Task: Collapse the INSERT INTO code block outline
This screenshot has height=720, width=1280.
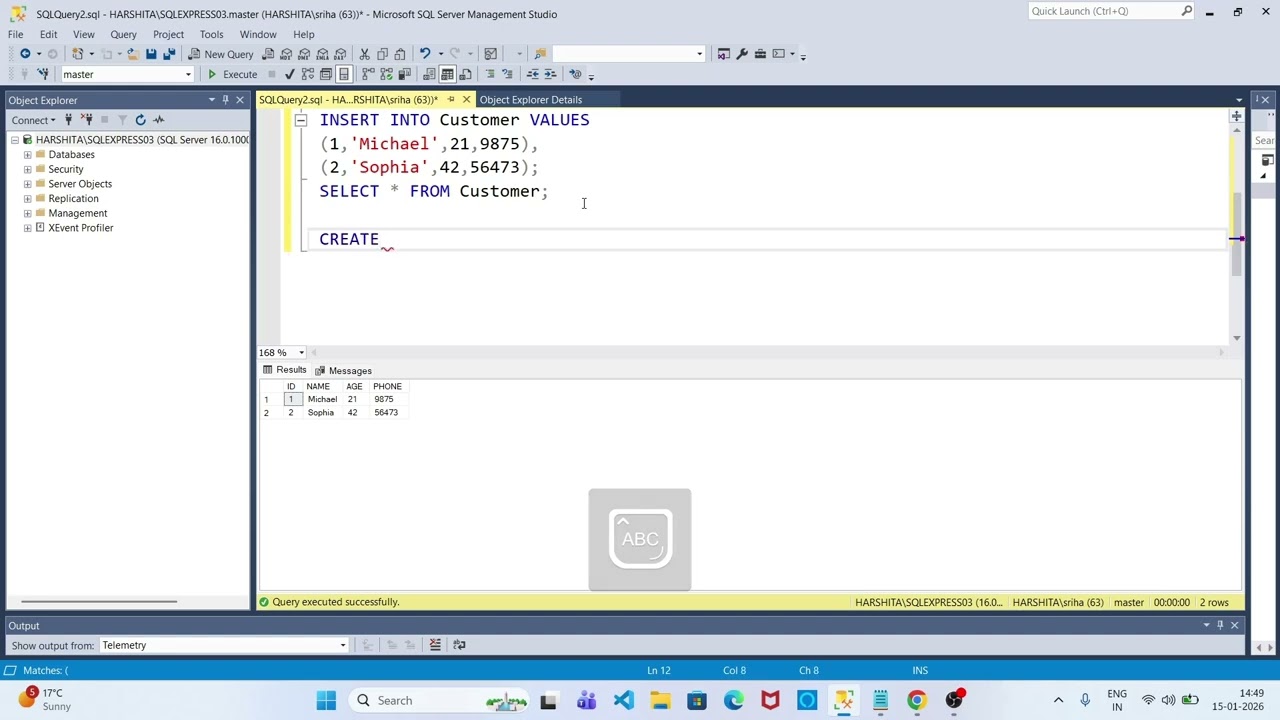Action: tap(300, 120)
